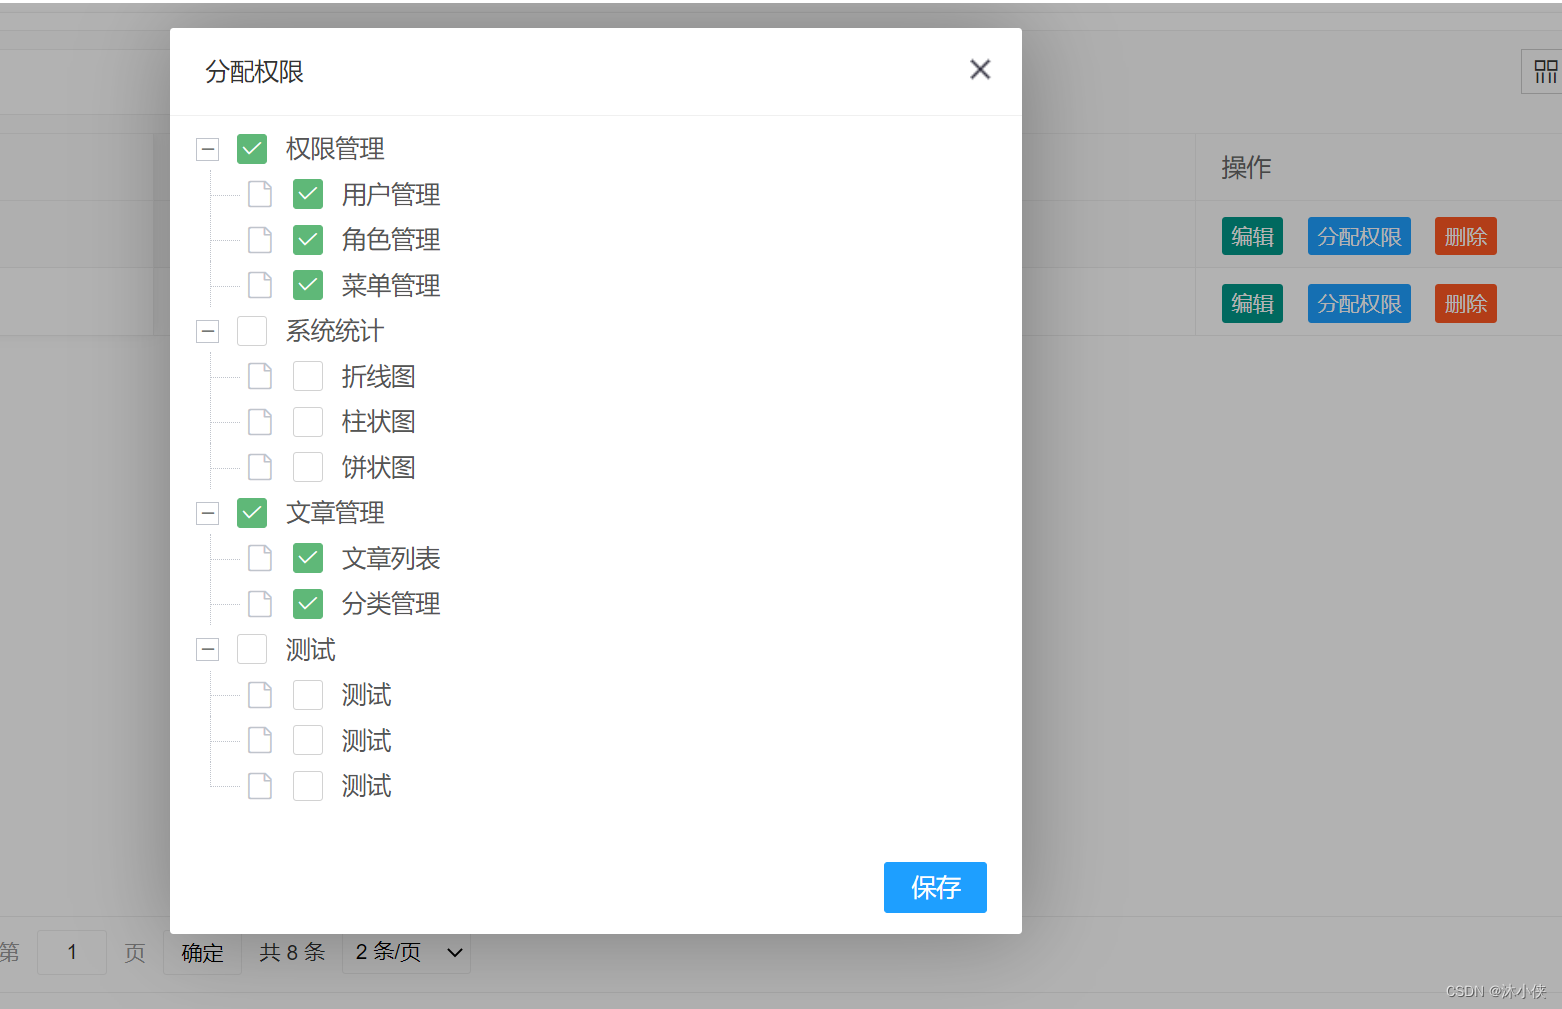Screen dimensions: 1562x1009
Task: Uncheck the 用户管理 checkbox
Action: (x=308, y=194)
